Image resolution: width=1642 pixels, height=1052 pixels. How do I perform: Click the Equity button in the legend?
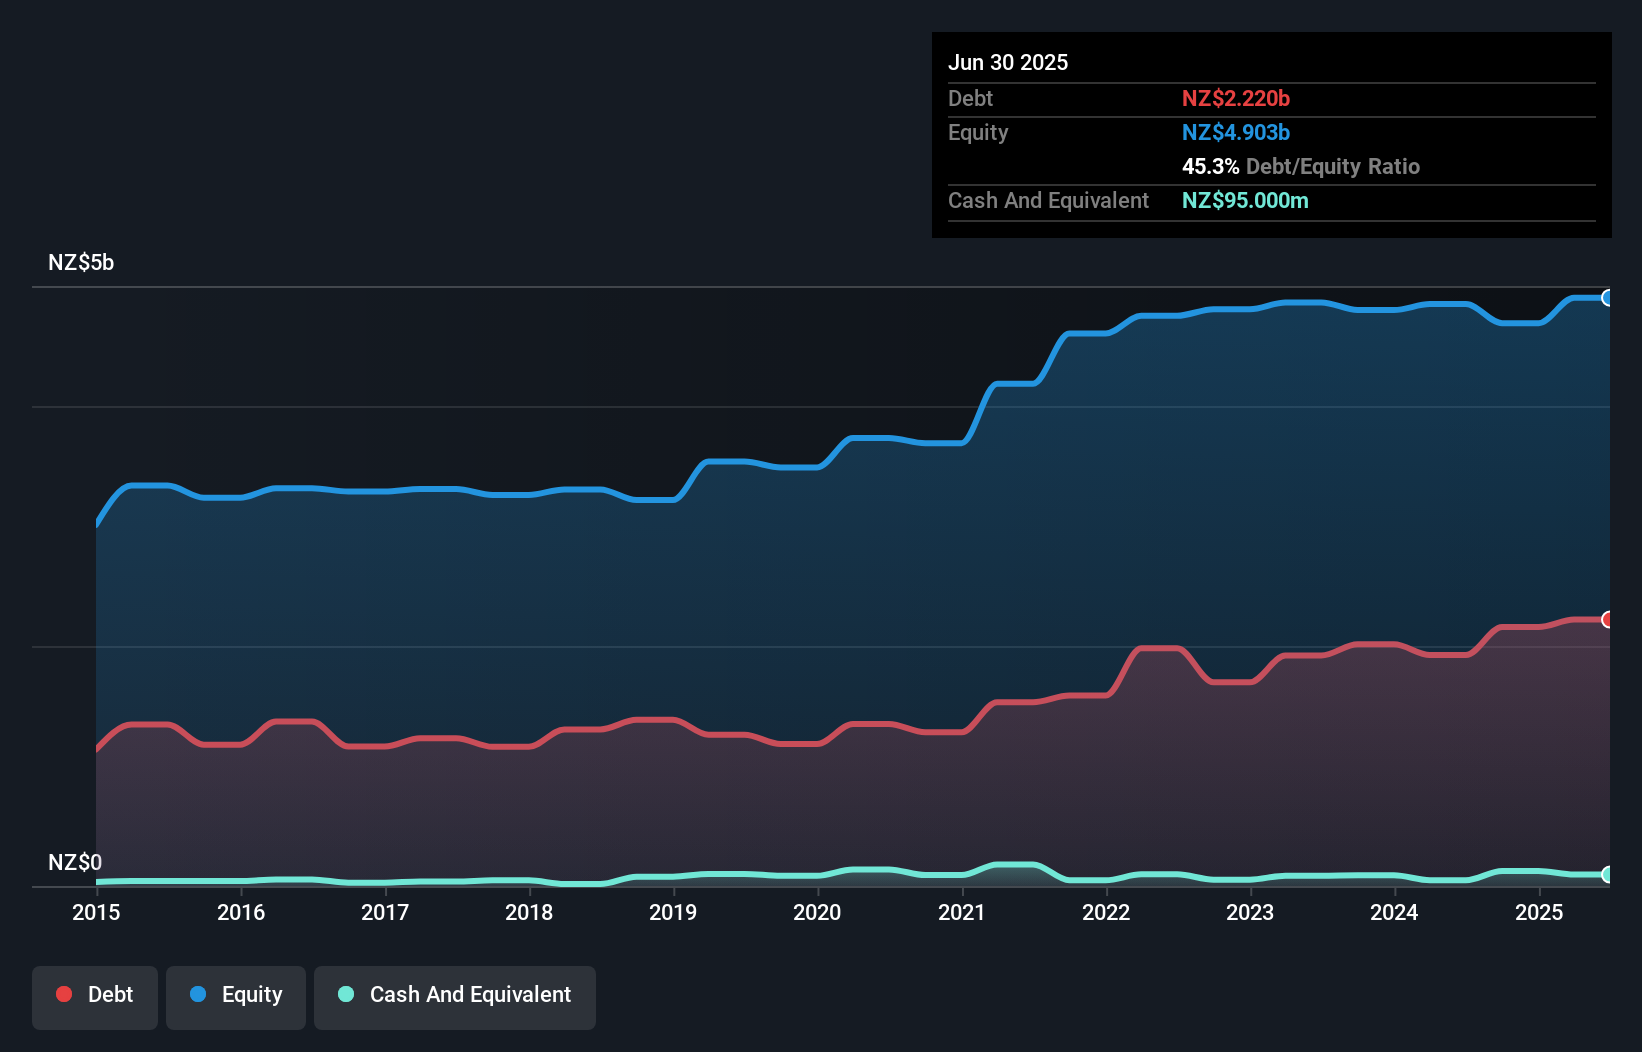click(235, 995)
